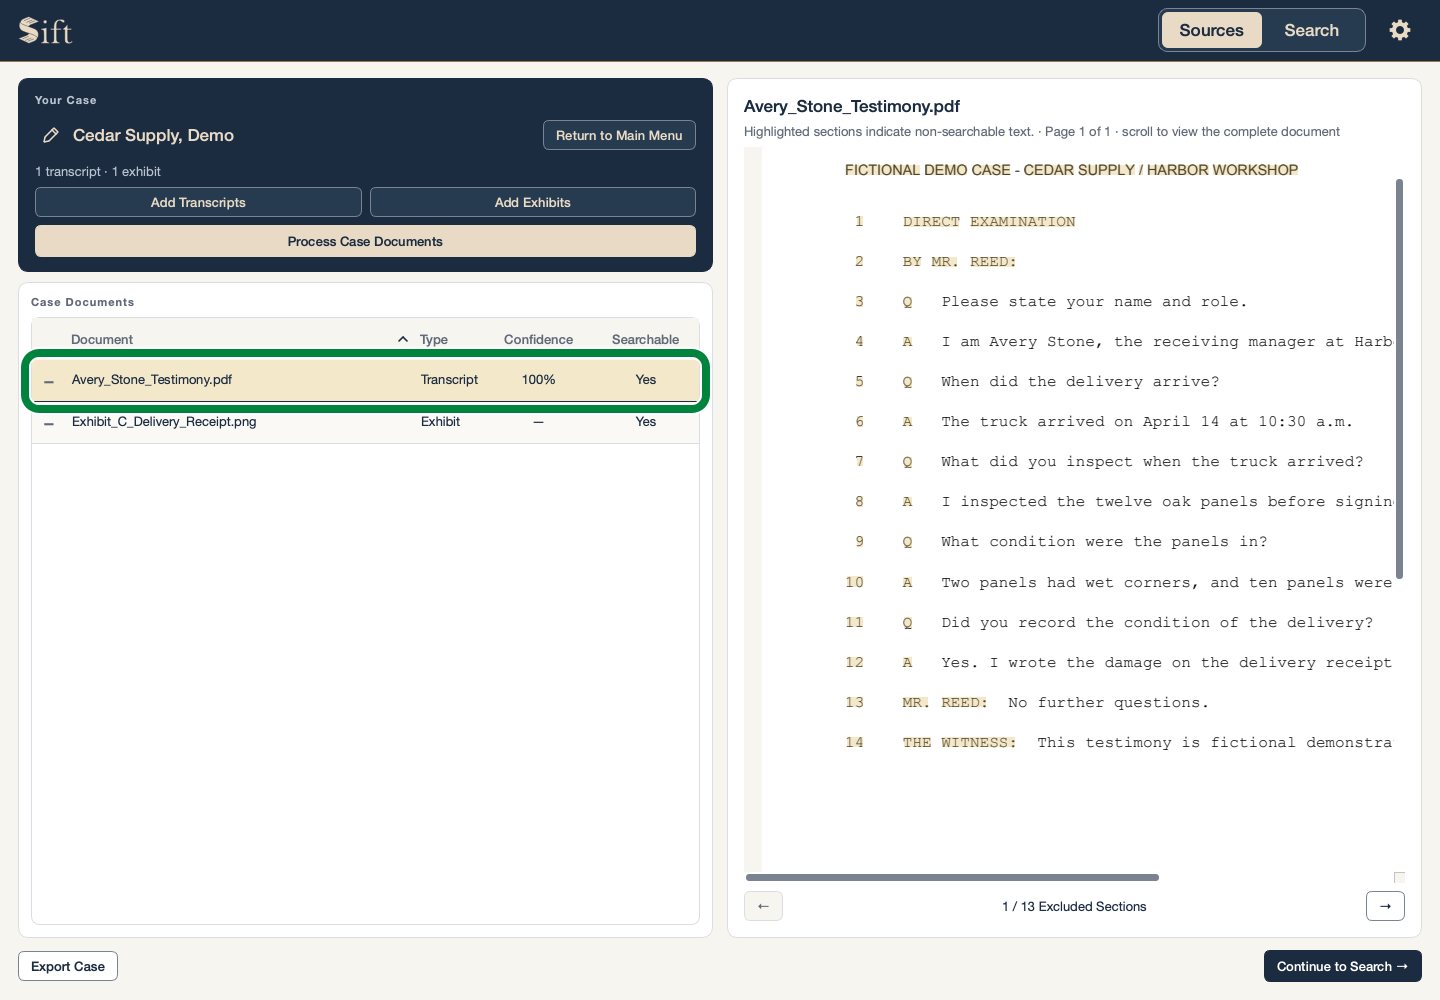
Task: Remove Exhibit_C_Delivery_Receipt.png using its minus icon
Action: [49, 423]
